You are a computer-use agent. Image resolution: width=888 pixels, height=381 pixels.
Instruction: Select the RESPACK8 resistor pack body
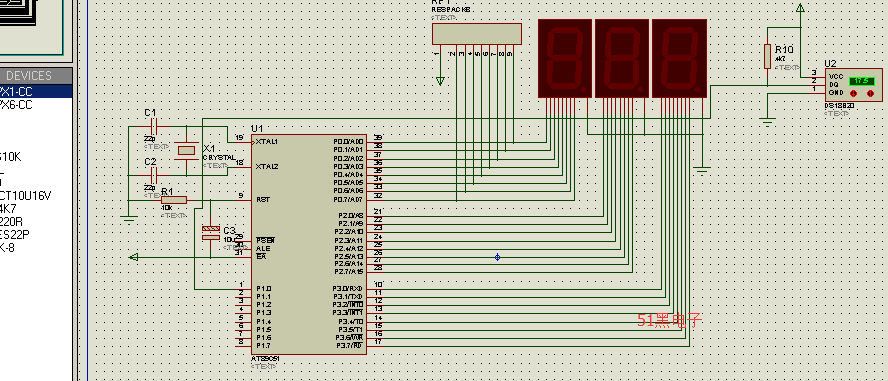tap(477, 34)
